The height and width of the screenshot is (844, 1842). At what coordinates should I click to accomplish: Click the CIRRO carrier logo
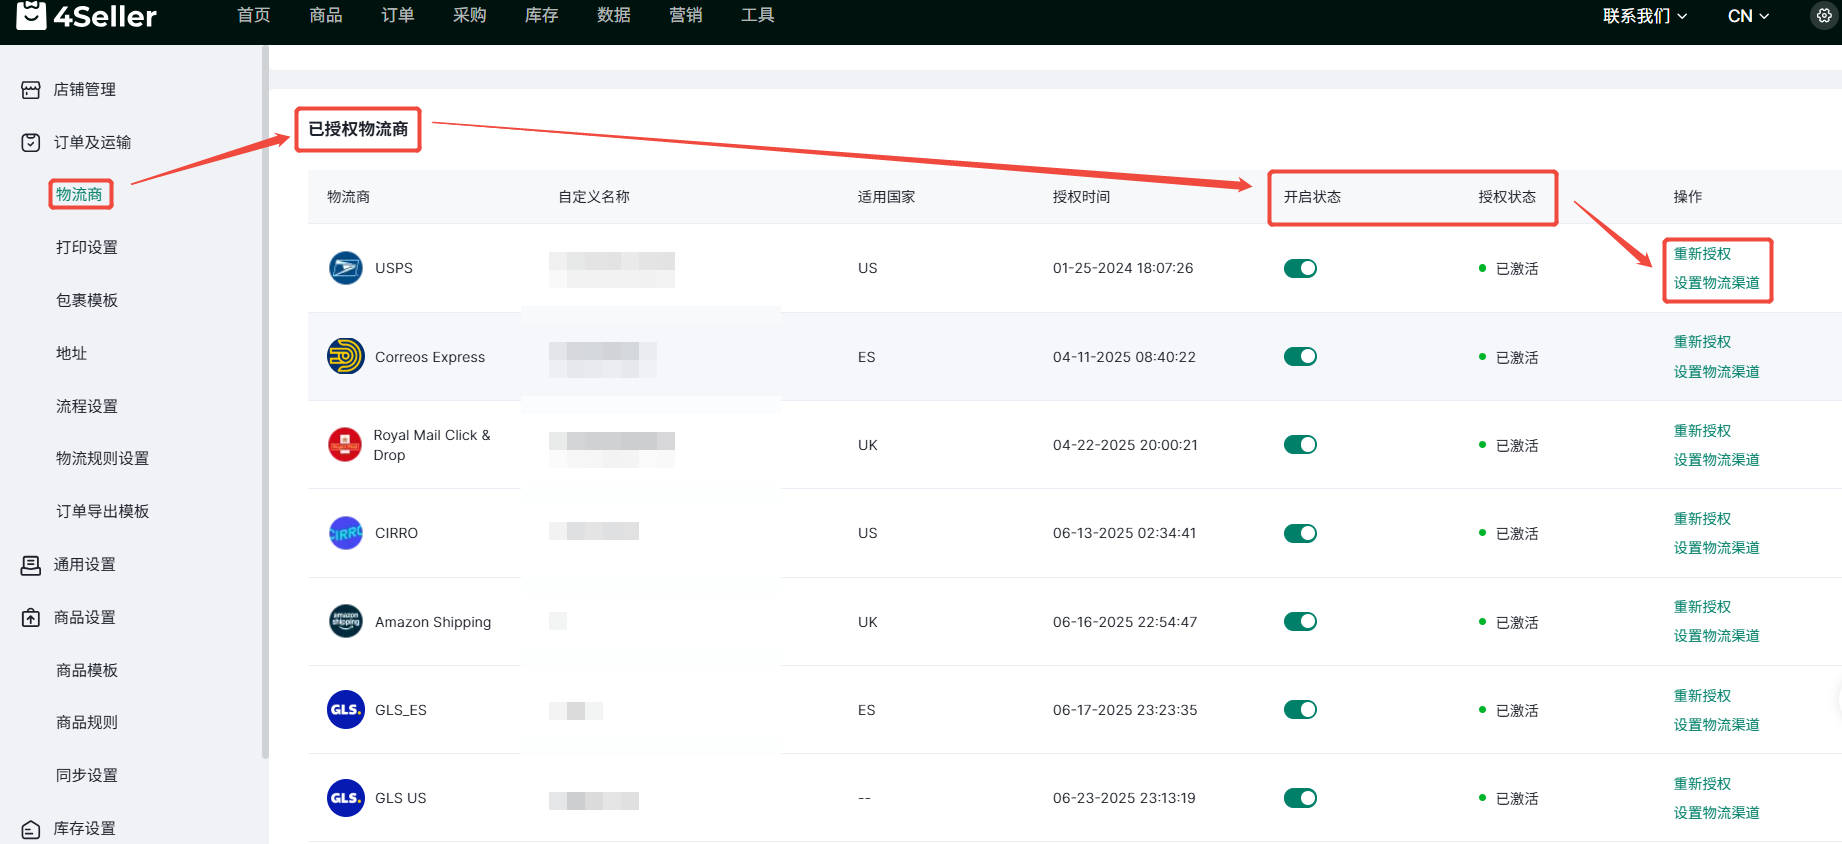(345, 533)
